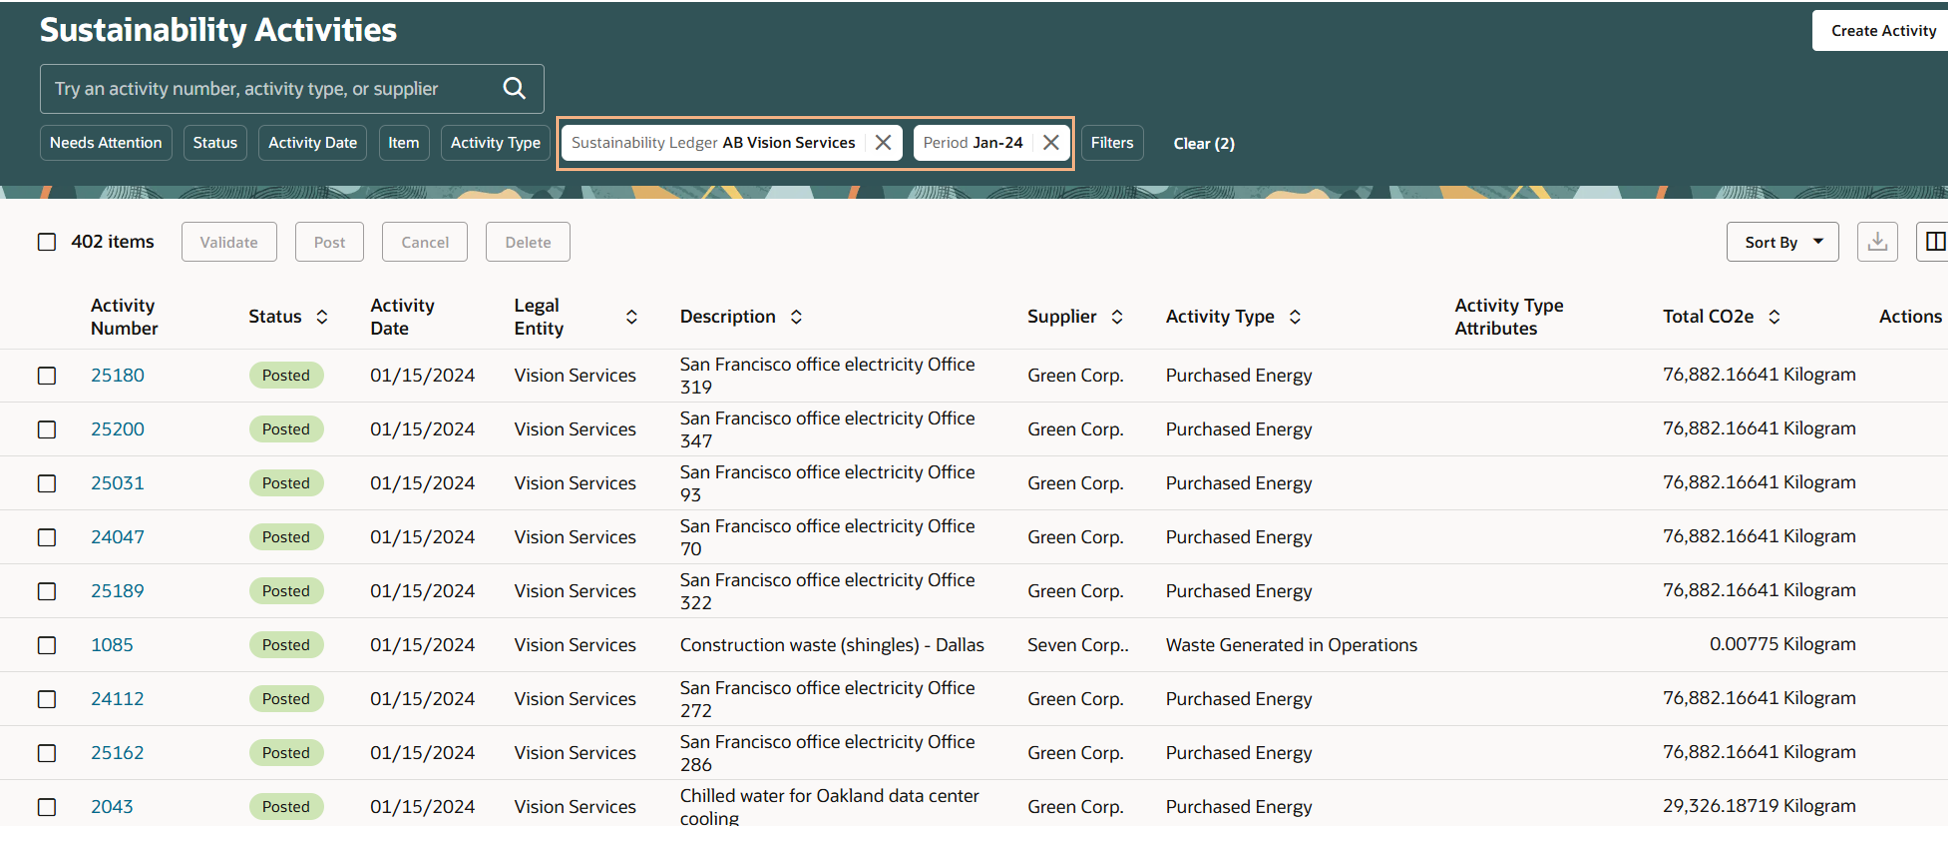Open the Filters panel
The image size is (1948, 842).
tap(1112, 143)
